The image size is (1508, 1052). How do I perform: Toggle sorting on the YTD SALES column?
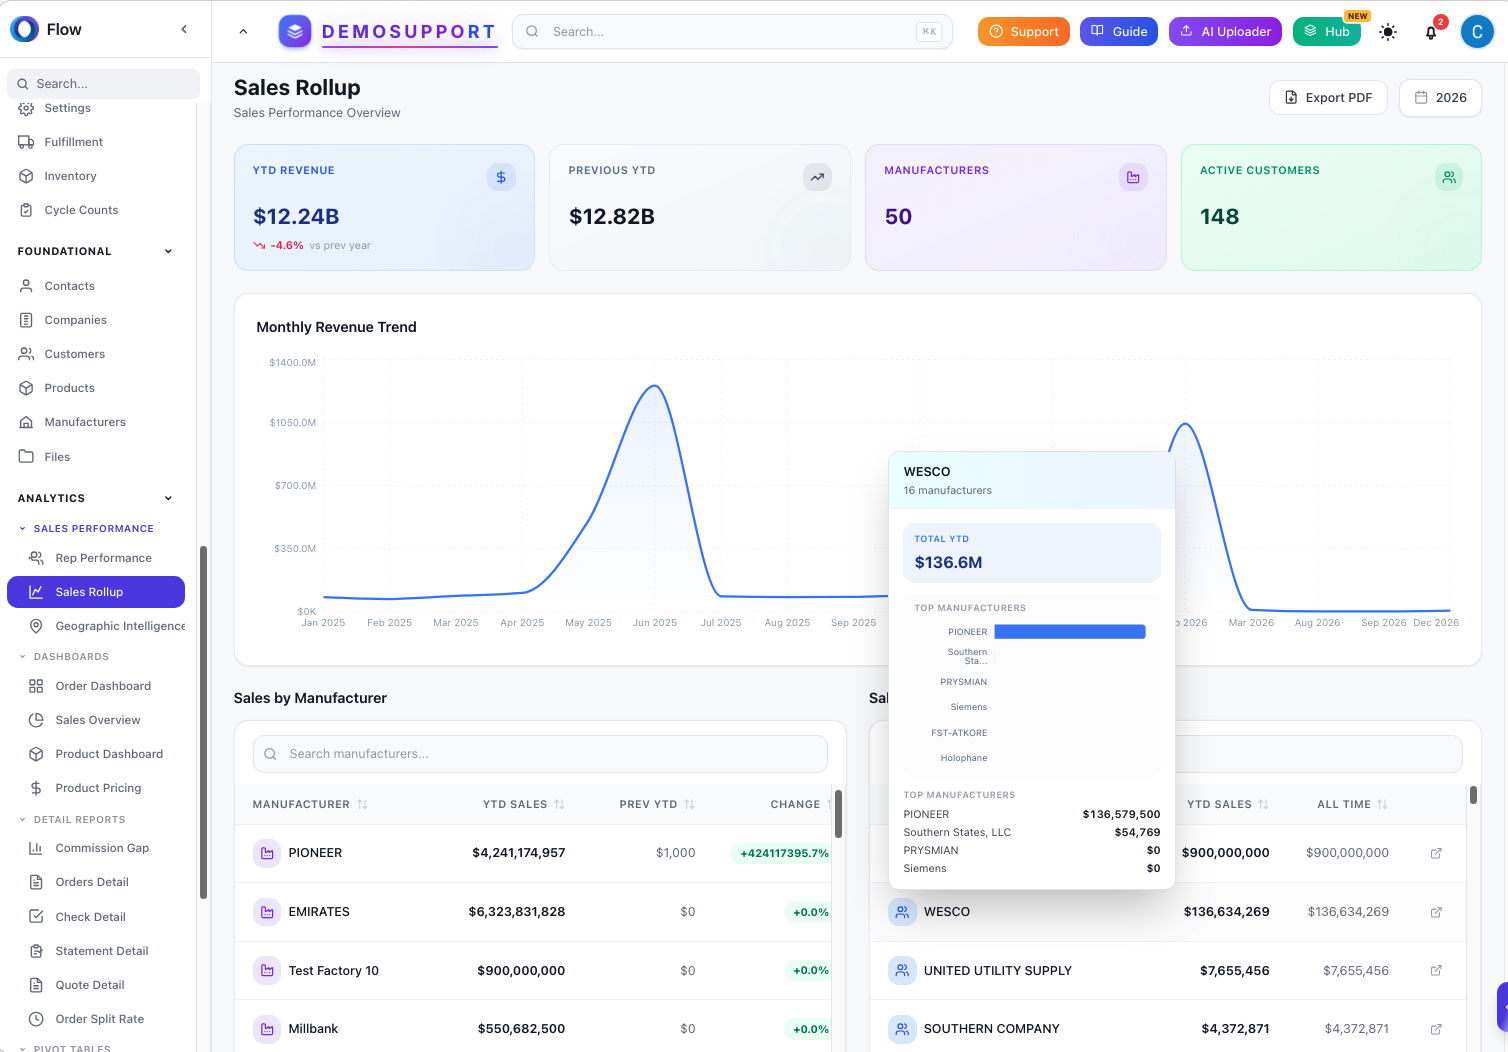point(561,803)
